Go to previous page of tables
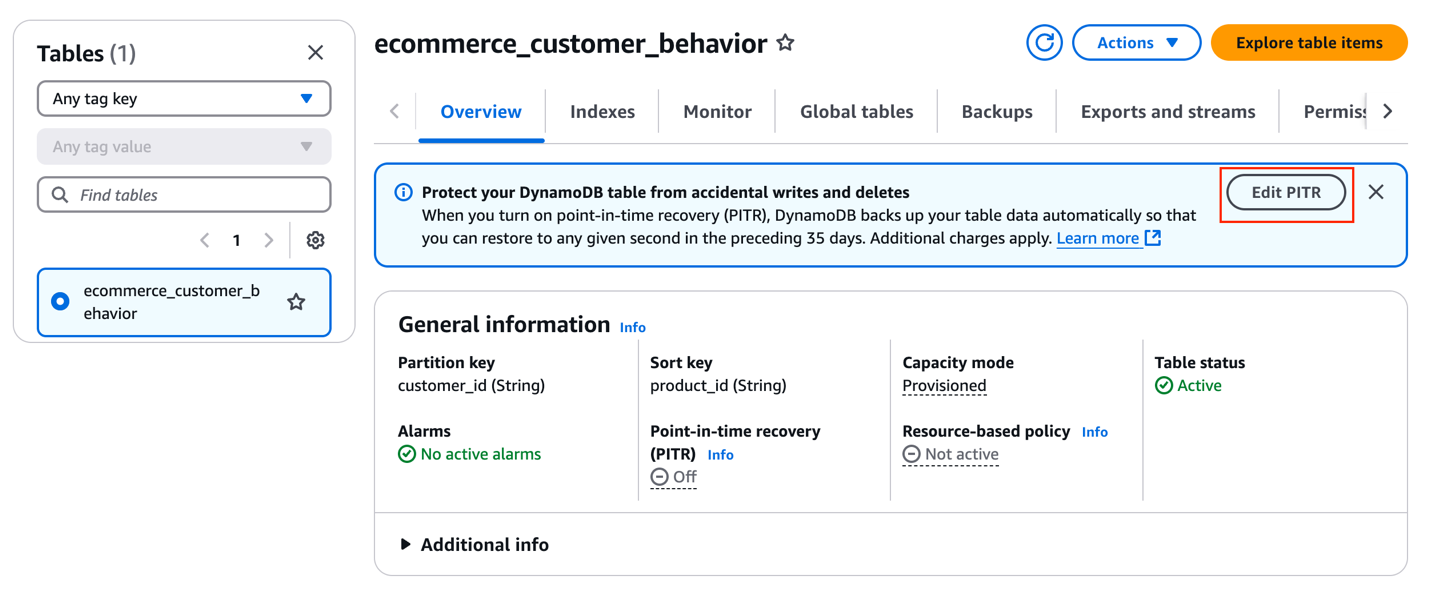The height and width of the screenshot is (590, 1430). tap(205, 240)
